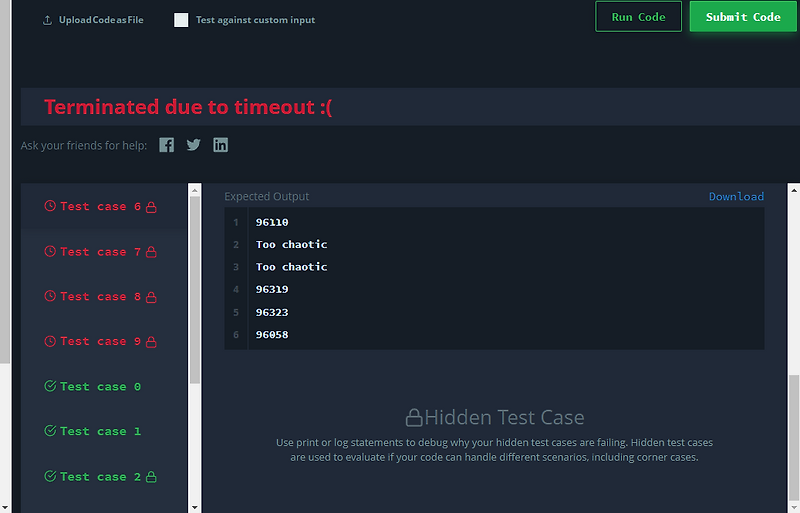This screenshot has height=513, width=800.
Task: Click Upload Code as File link
Action: point(101,20)
